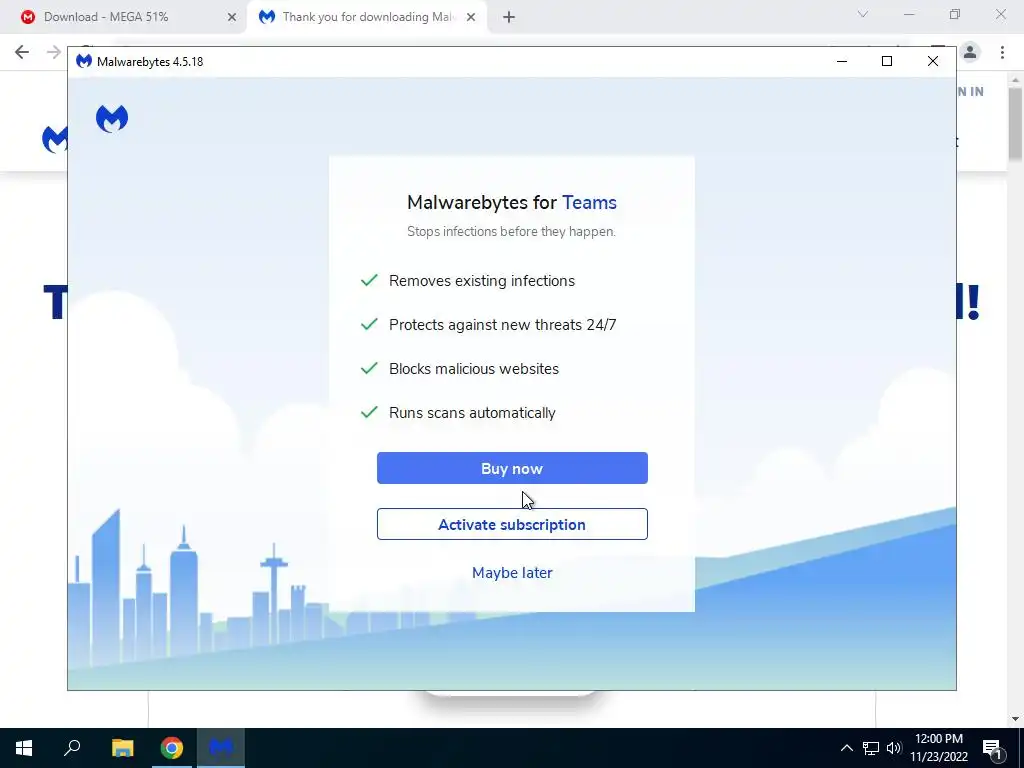Open Chrome profile avatar menu
This screenshot has height=768, width=1024.
click(x=970, y=52)
